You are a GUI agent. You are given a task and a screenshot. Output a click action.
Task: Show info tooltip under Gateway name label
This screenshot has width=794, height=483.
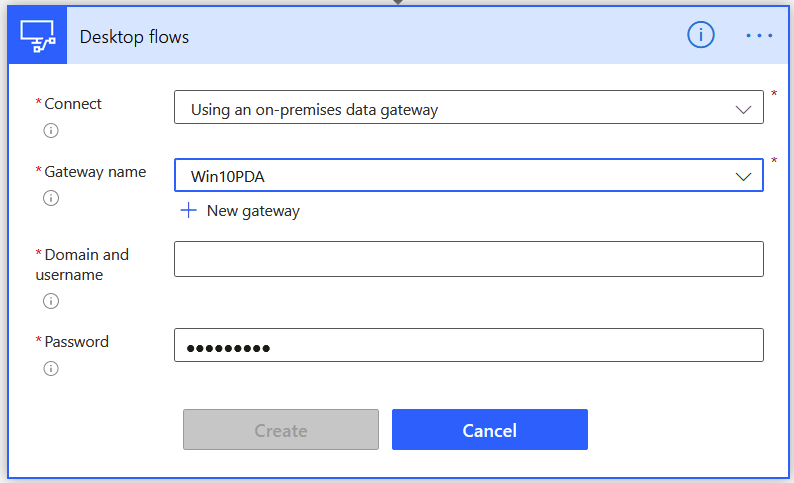[51, 198]
